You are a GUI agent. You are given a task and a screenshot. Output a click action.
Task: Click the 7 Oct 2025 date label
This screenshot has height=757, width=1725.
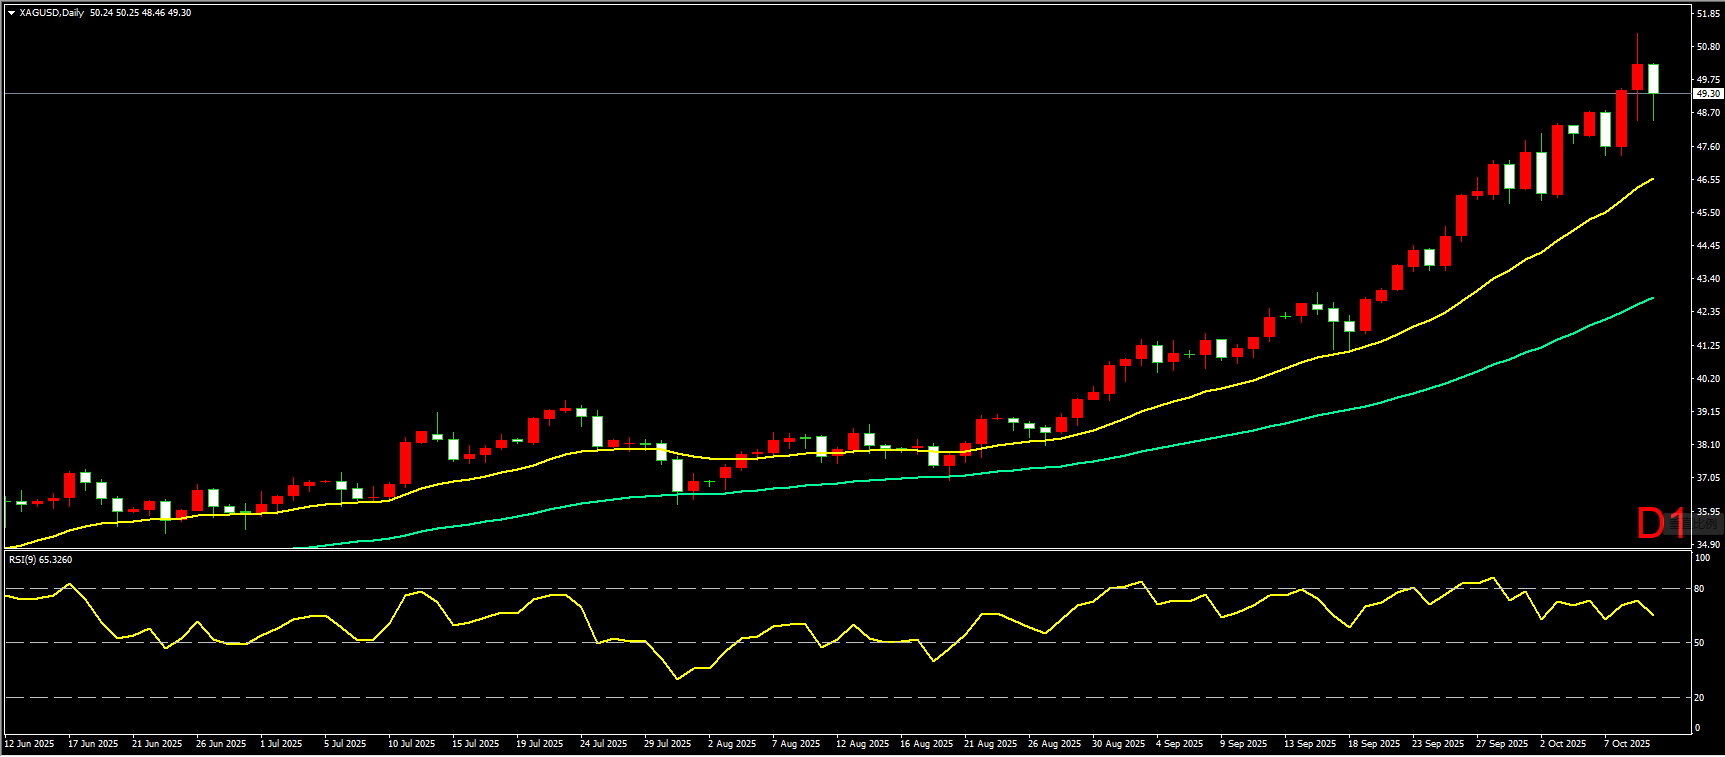coord(1627,744)
